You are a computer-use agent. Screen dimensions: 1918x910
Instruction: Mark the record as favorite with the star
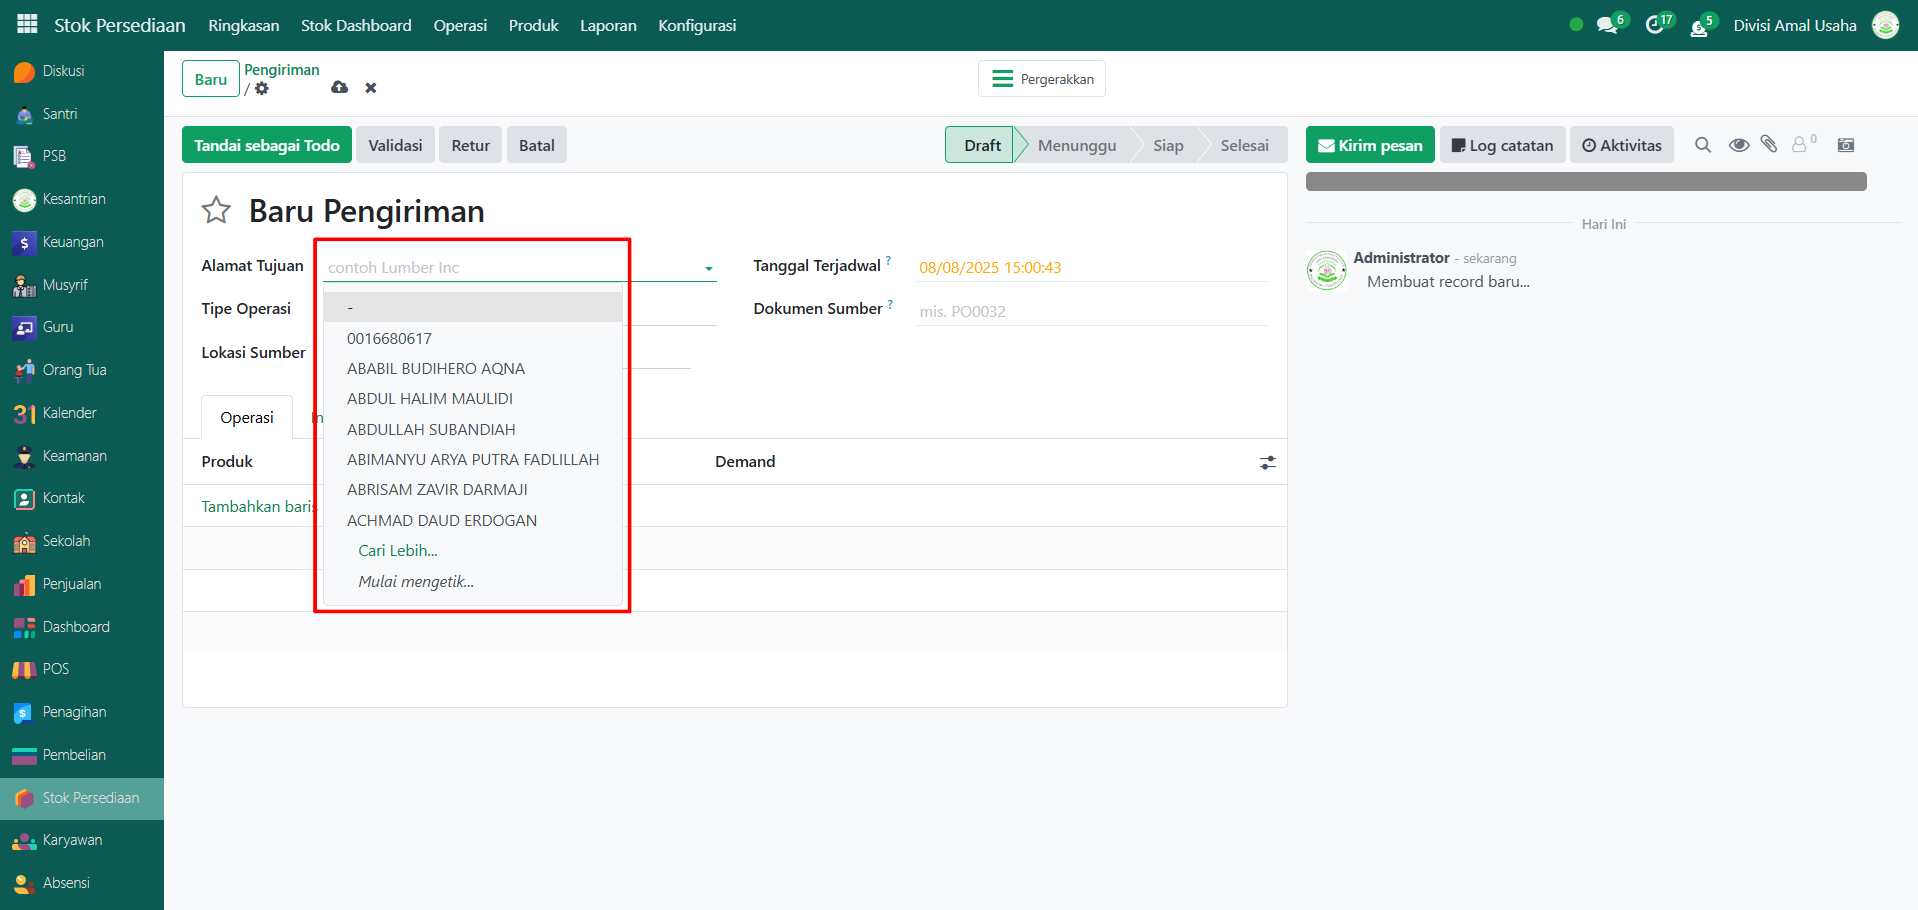pos(216,210)
